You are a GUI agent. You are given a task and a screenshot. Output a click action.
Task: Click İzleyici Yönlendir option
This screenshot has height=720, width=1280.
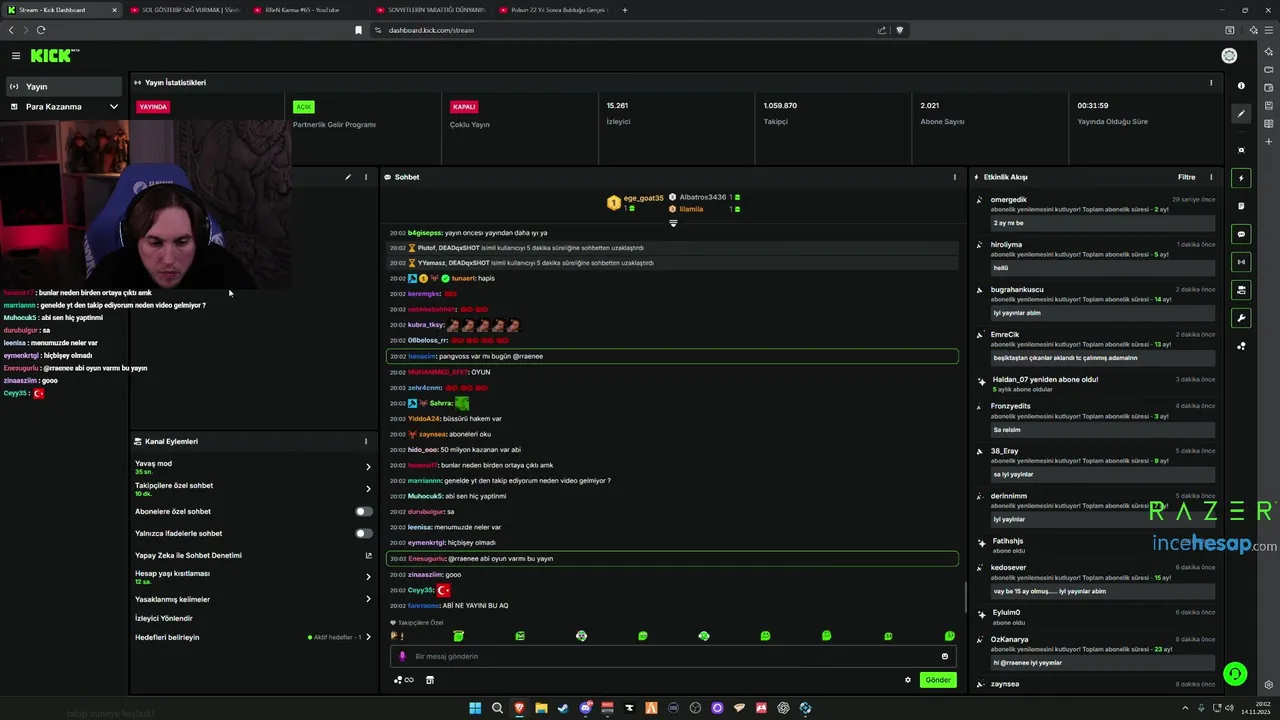[164, 618]
